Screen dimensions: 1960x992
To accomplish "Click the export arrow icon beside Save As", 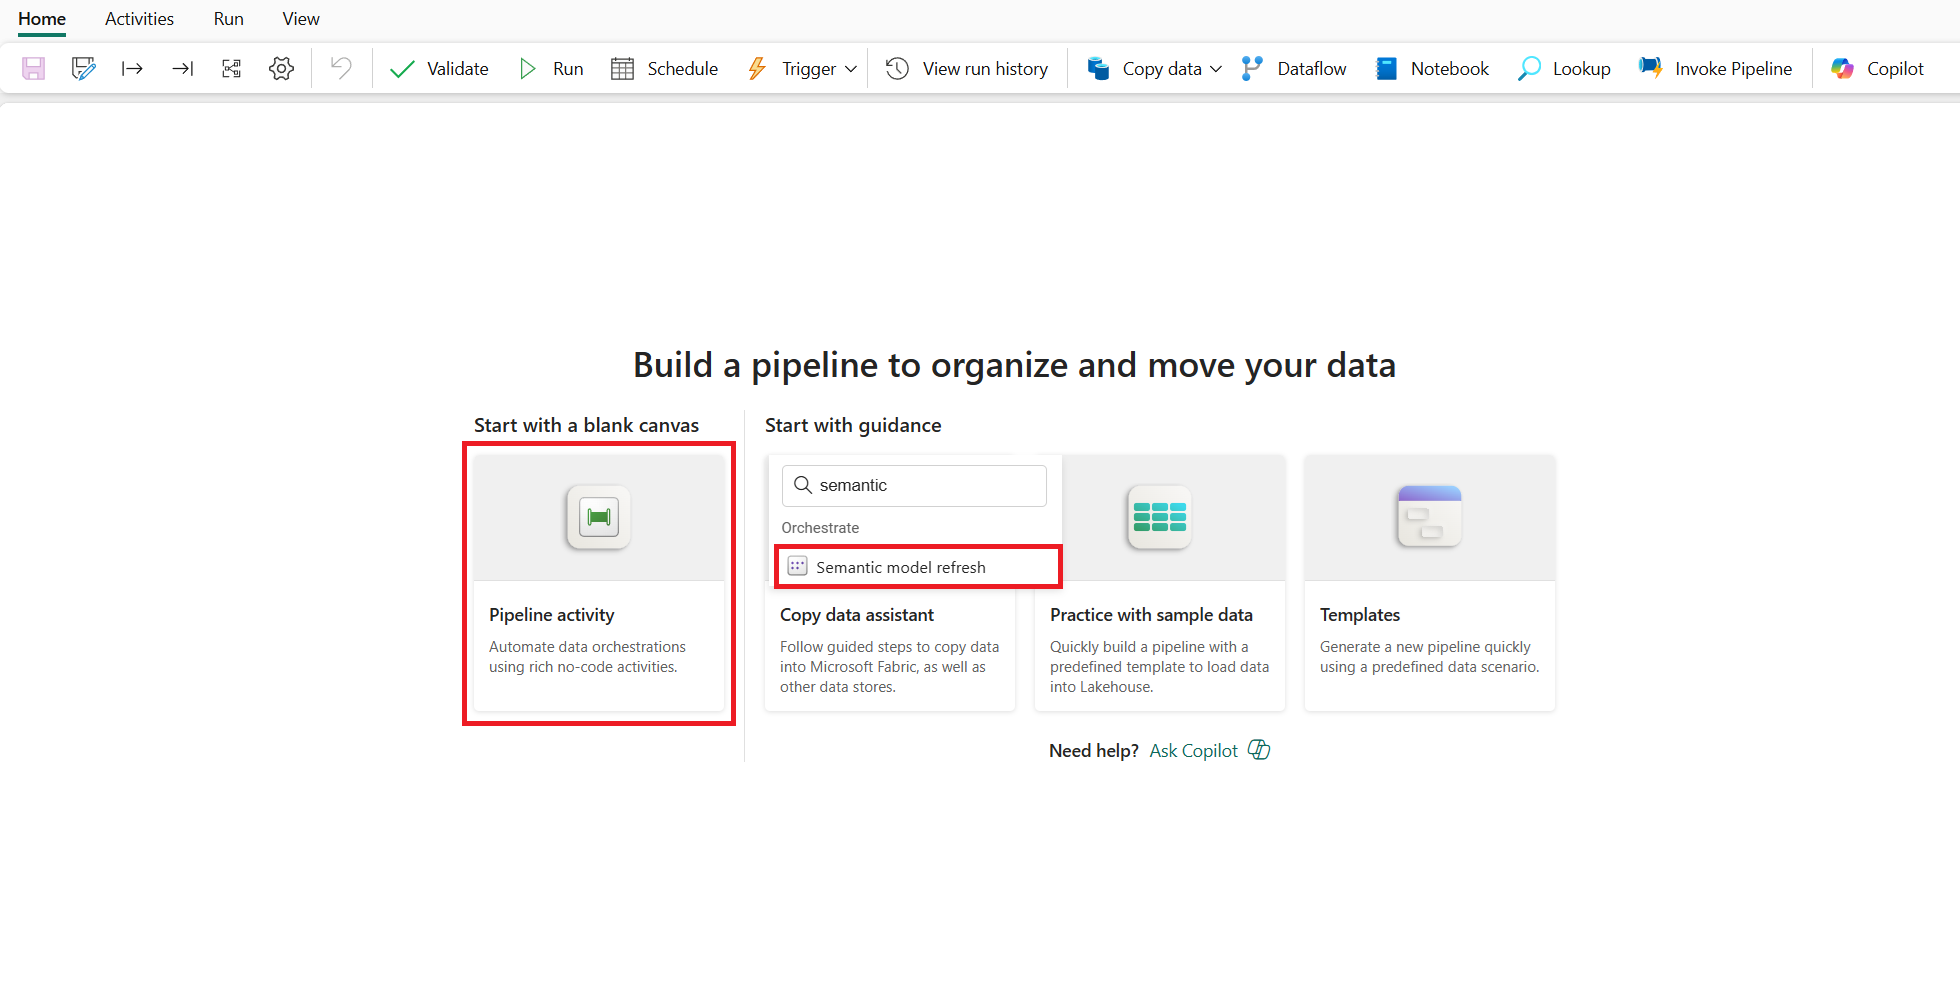I will pyautogui.click(x=132, y=68).
